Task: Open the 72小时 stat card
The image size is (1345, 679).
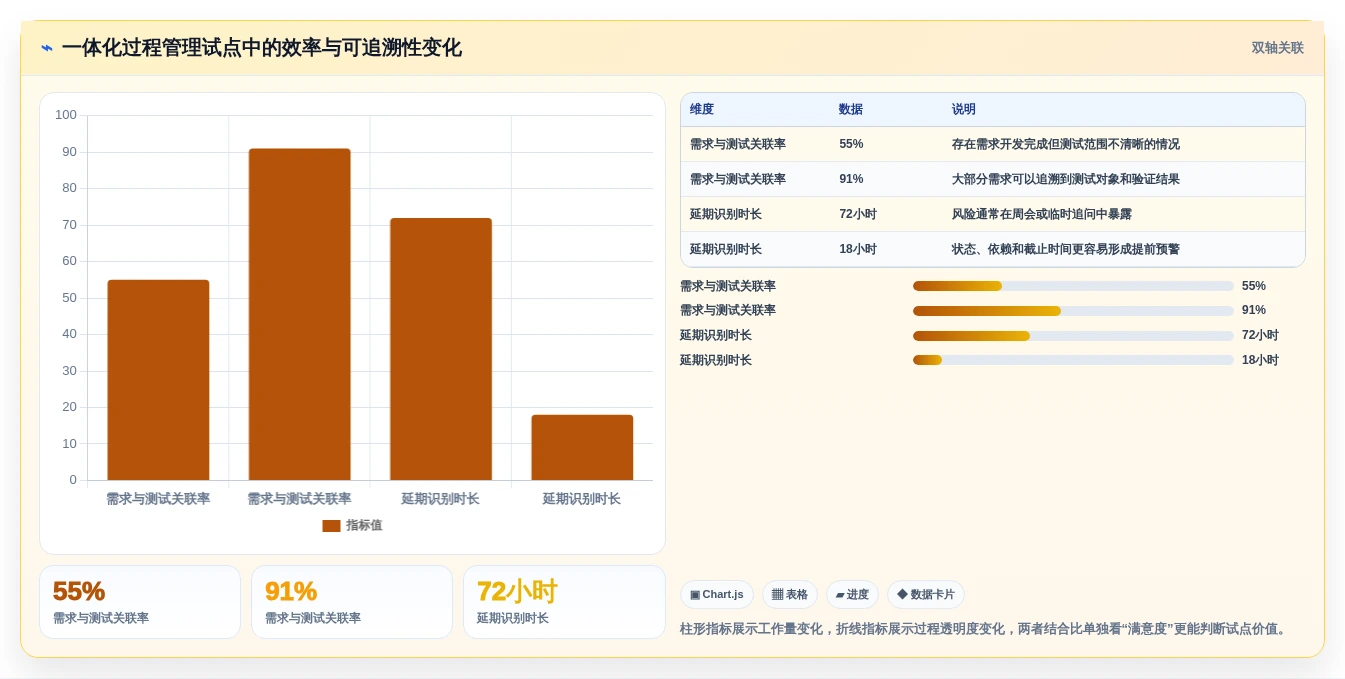Action: coord(564,602)
